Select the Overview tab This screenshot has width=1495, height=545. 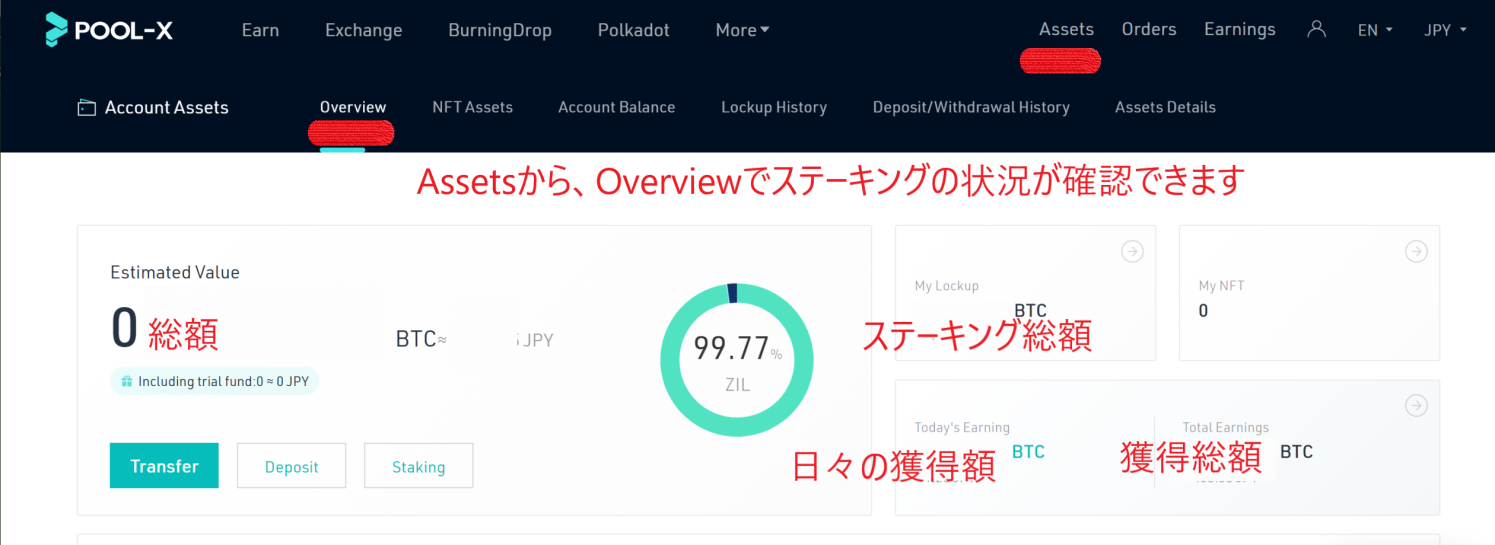click(x=353, y=107)
